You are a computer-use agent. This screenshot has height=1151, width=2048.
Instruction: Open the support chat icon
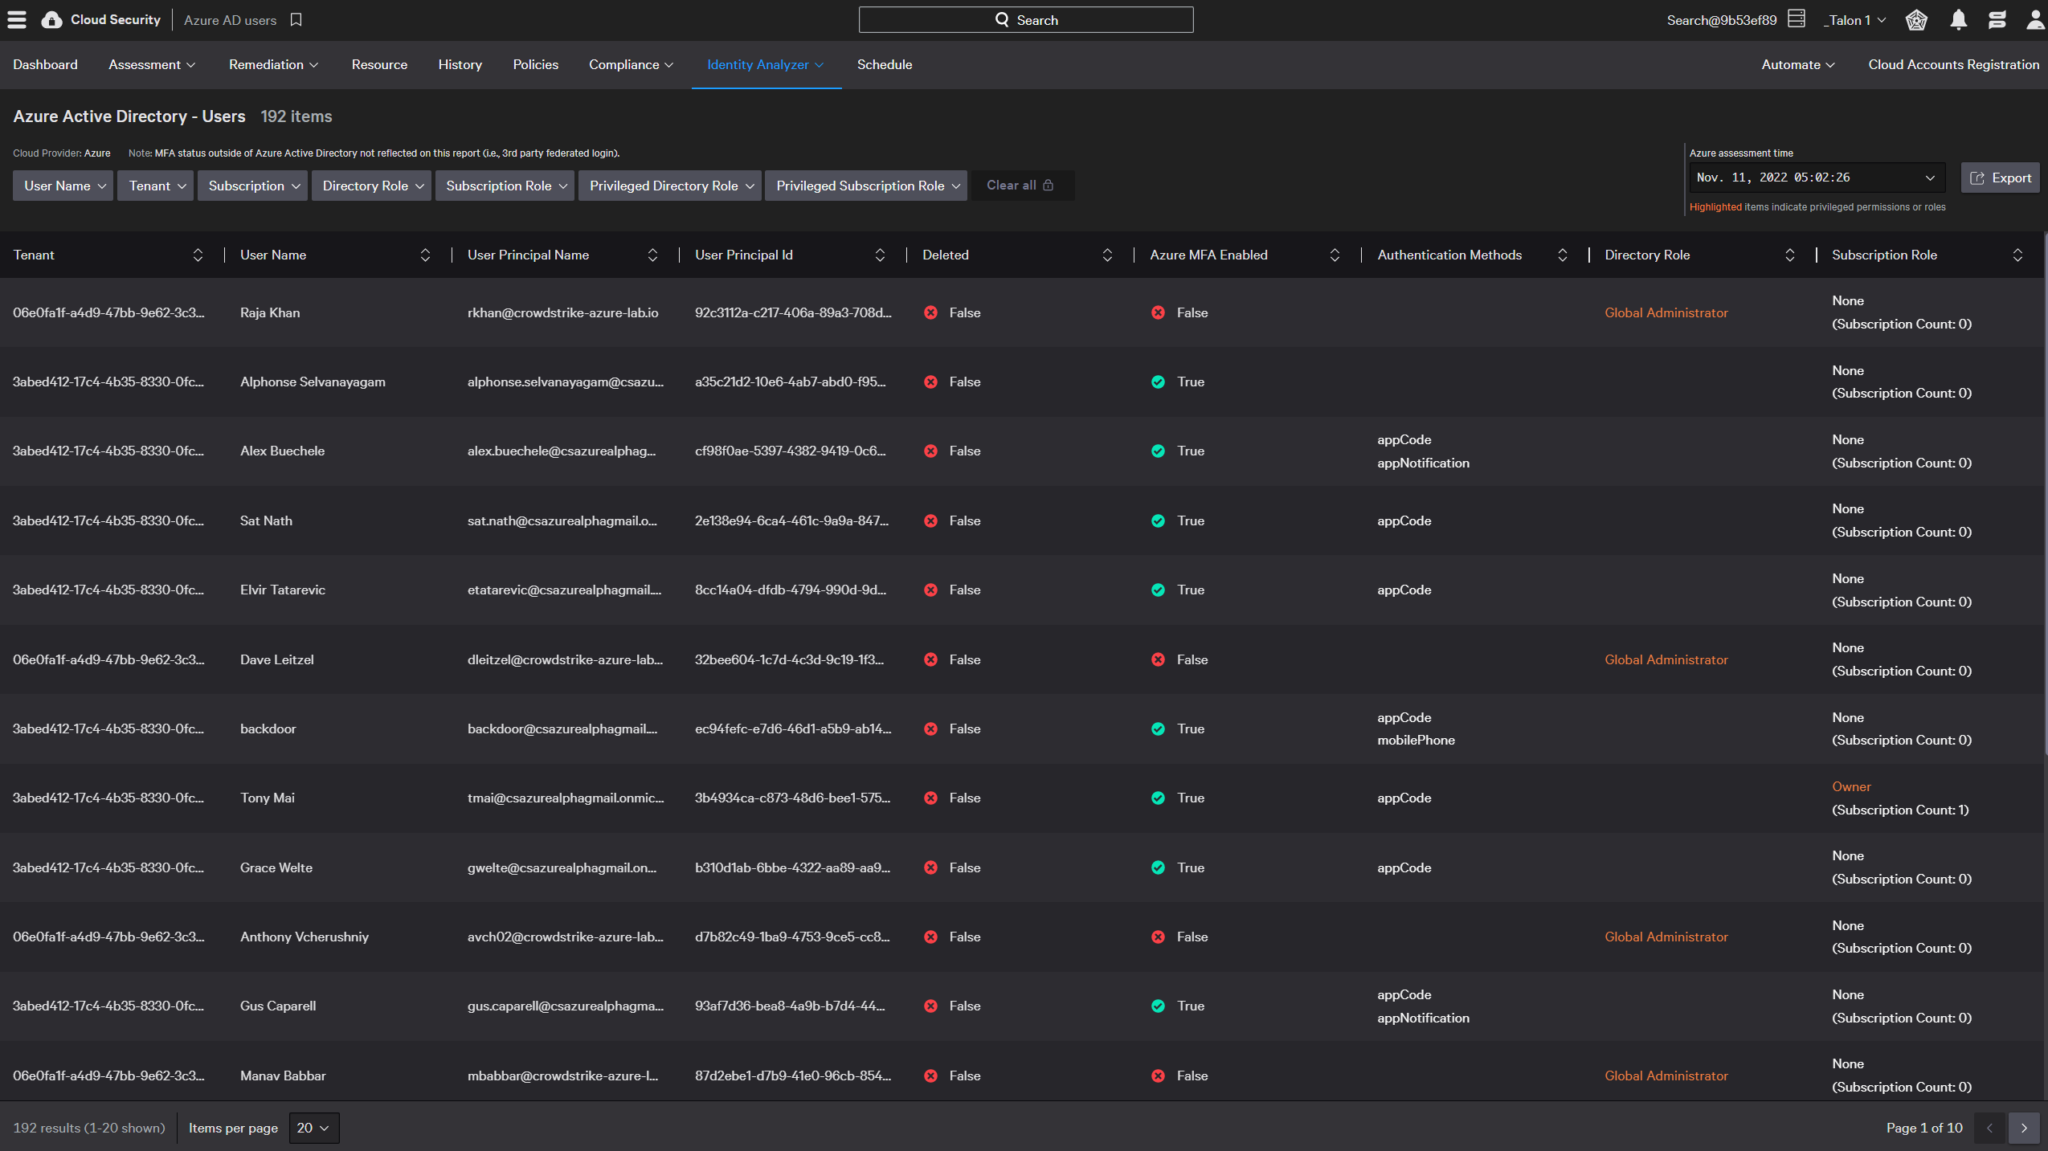tap(1997, 19)
